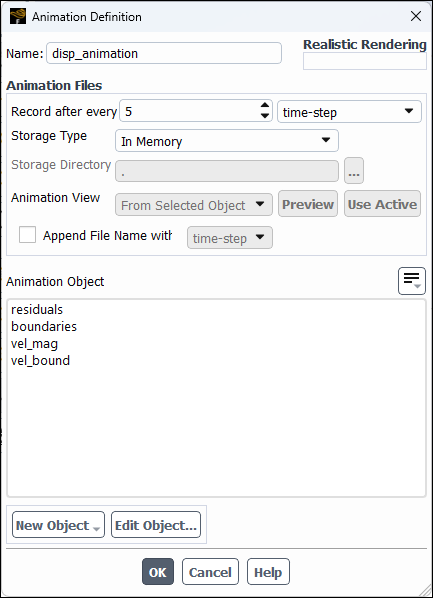Click the Help button
This screenshot has height=598, width=433.
point(268,572)
